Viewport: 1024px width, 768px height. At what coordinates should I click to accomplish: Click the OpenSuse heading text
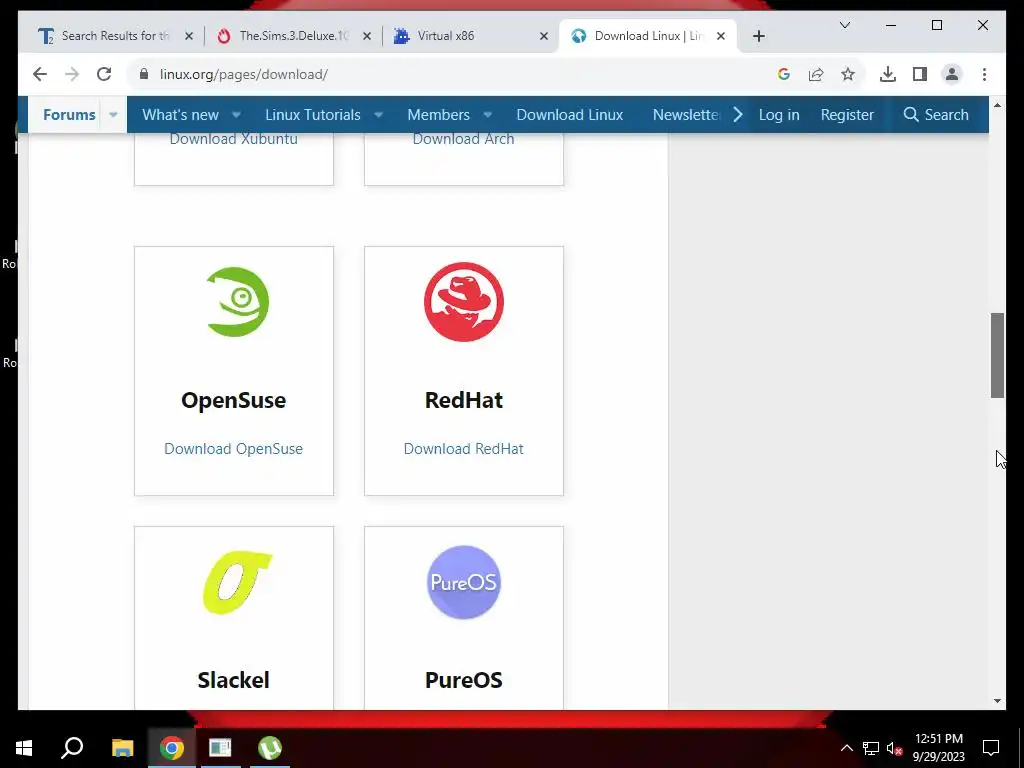click(233, 400)
